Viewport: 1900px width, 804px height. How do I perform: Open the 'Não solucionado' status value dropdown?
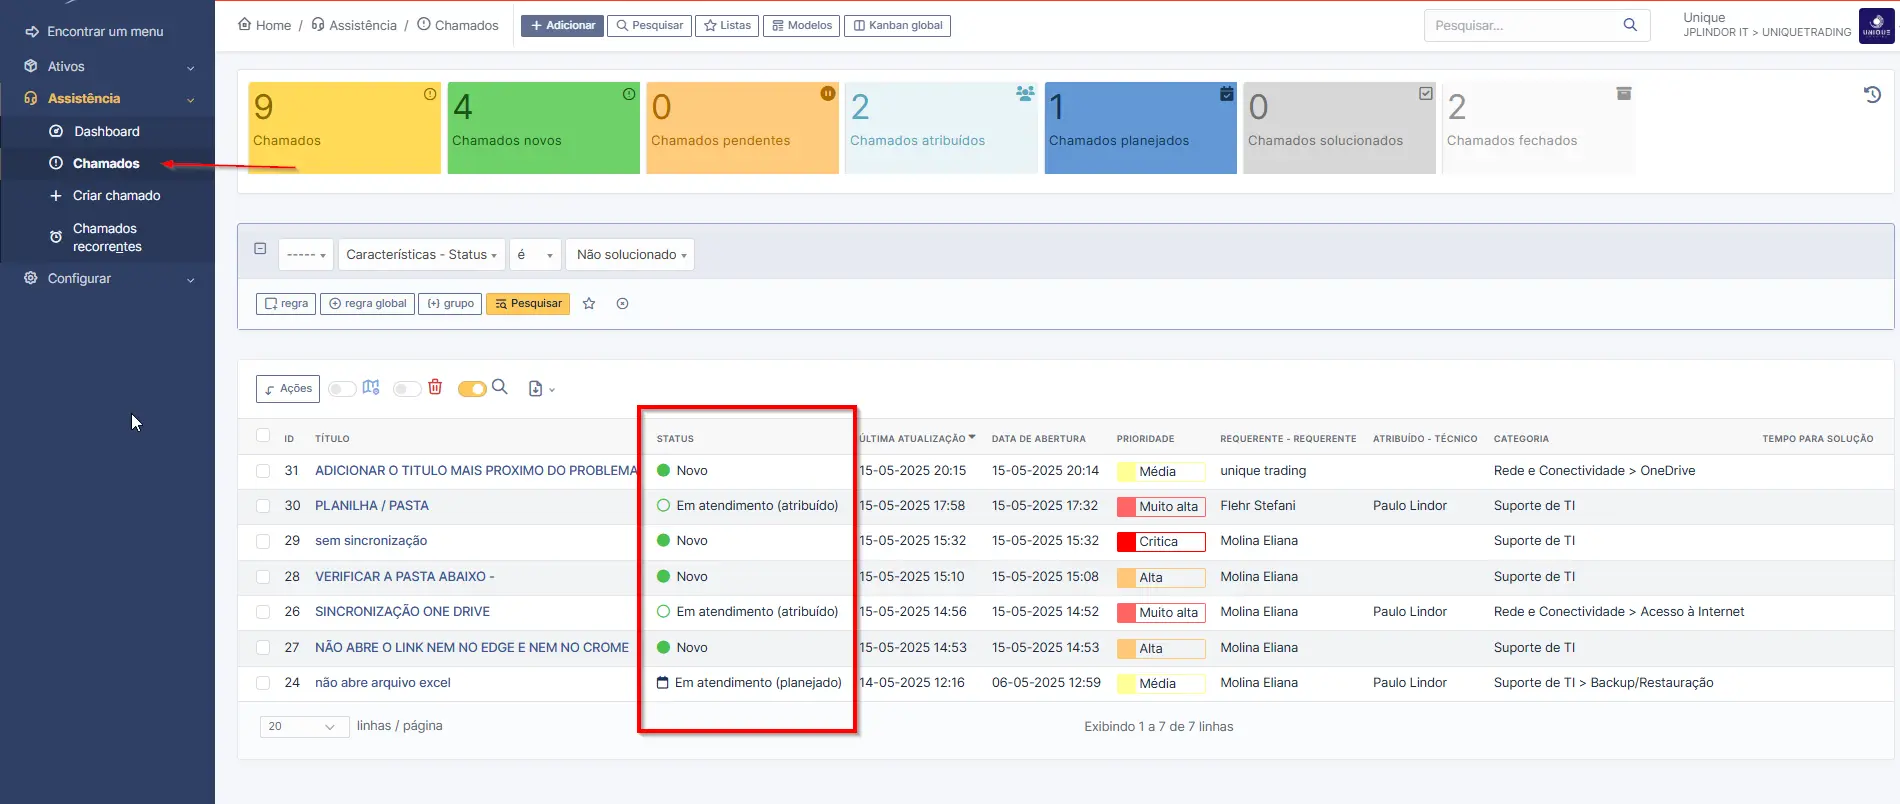tap(630, 255)
